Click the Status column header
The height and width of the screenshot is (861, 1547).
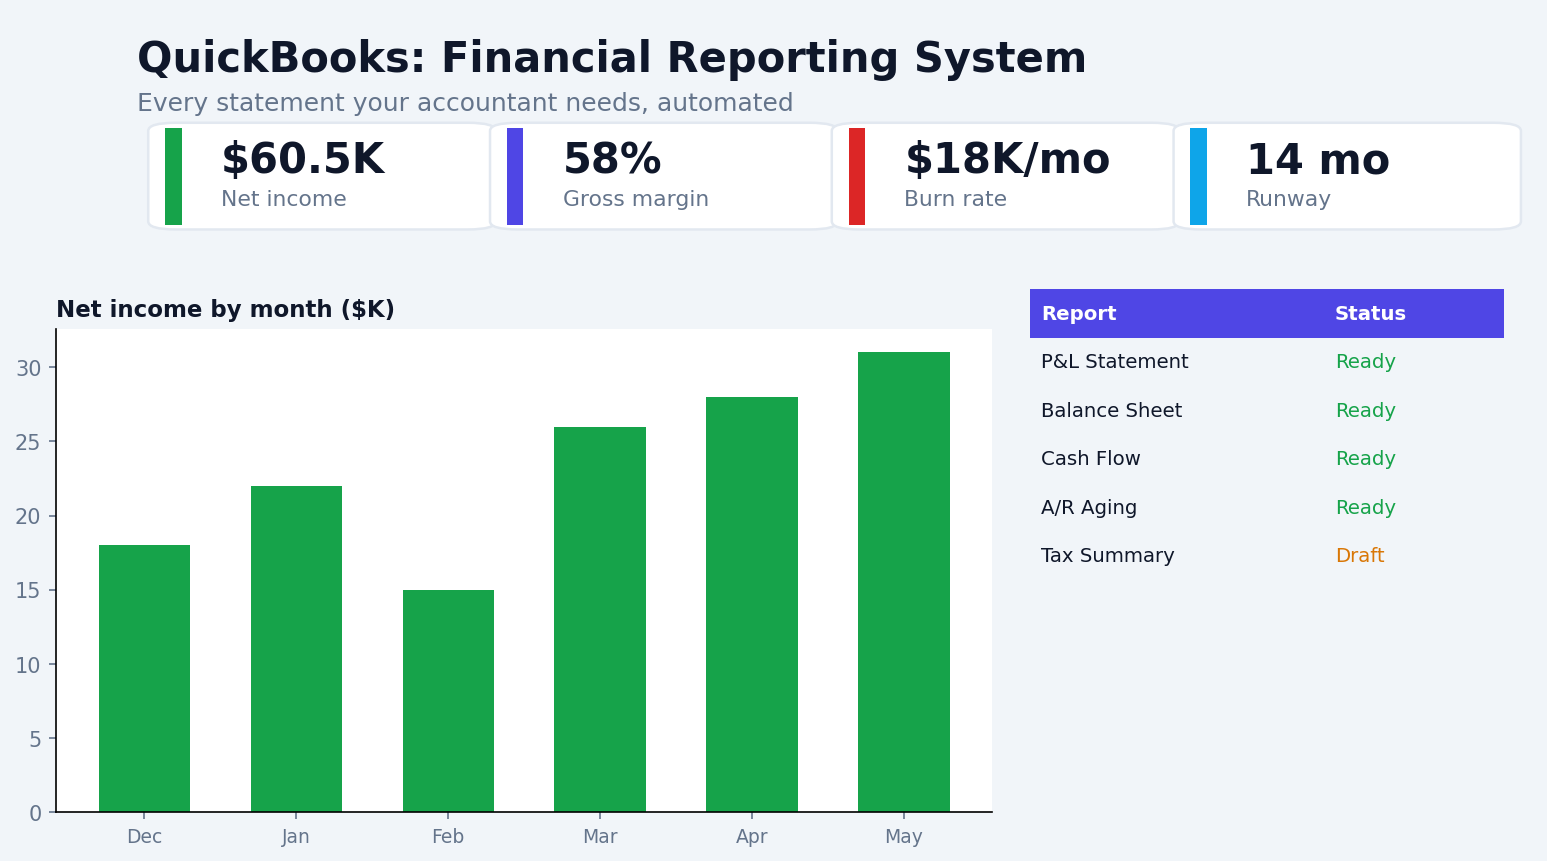click(1370, 314)
